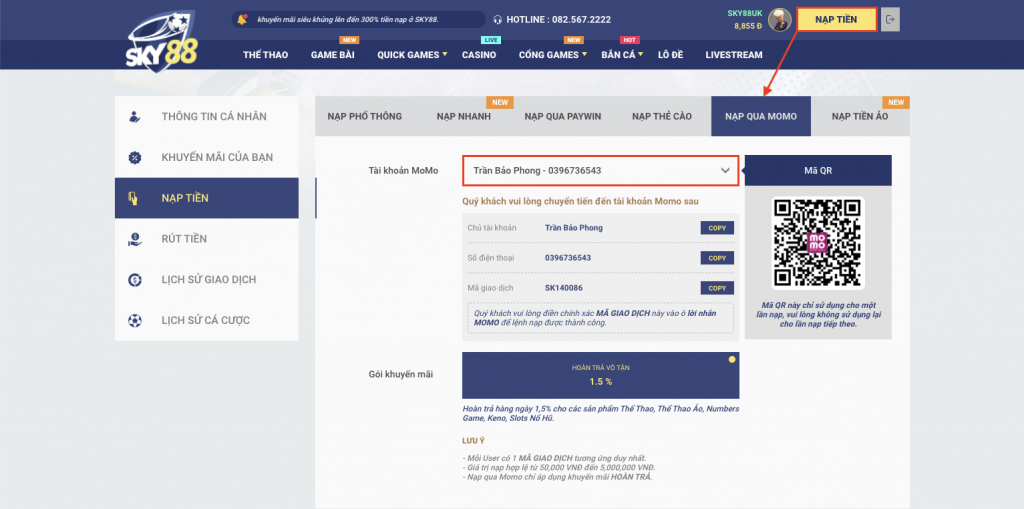This screenshot has width=1024, height=509.
Task: Switch to the Nạp tiền ảo tab
Action: [x=860, y=116]
